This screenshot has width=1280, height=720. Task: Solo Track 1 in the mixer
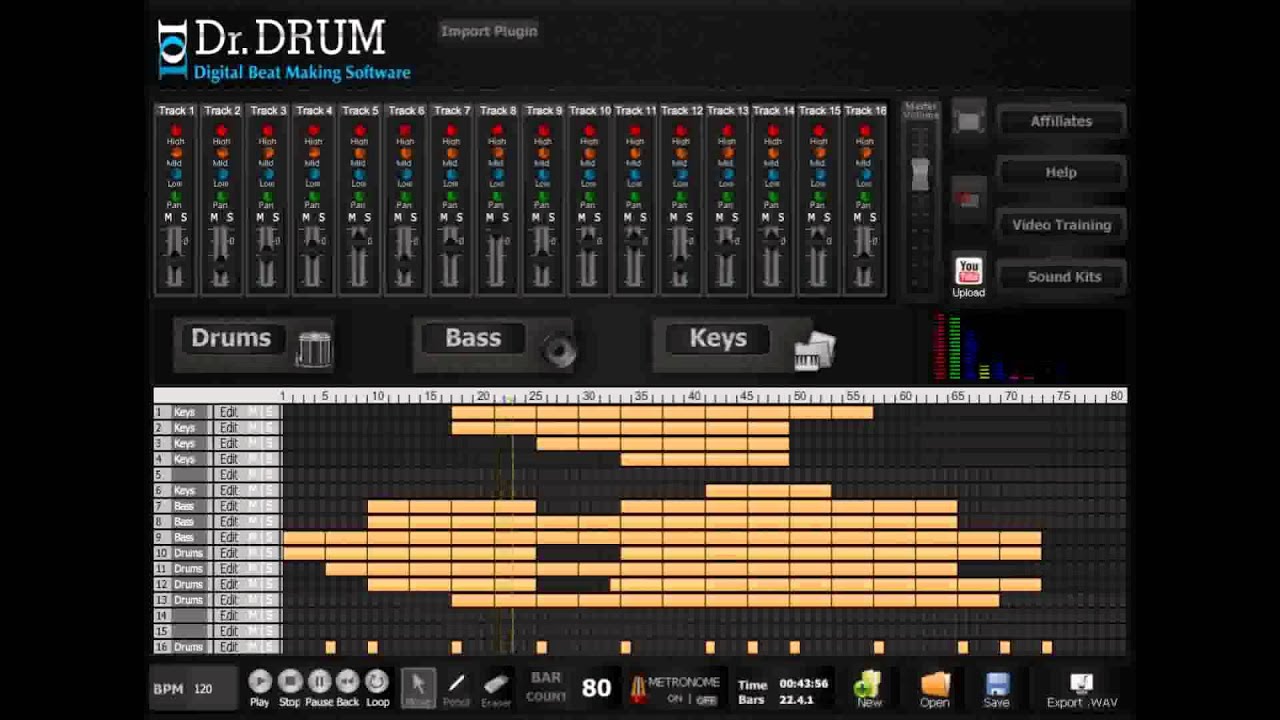pyautogui.click(x=184, y=218)
